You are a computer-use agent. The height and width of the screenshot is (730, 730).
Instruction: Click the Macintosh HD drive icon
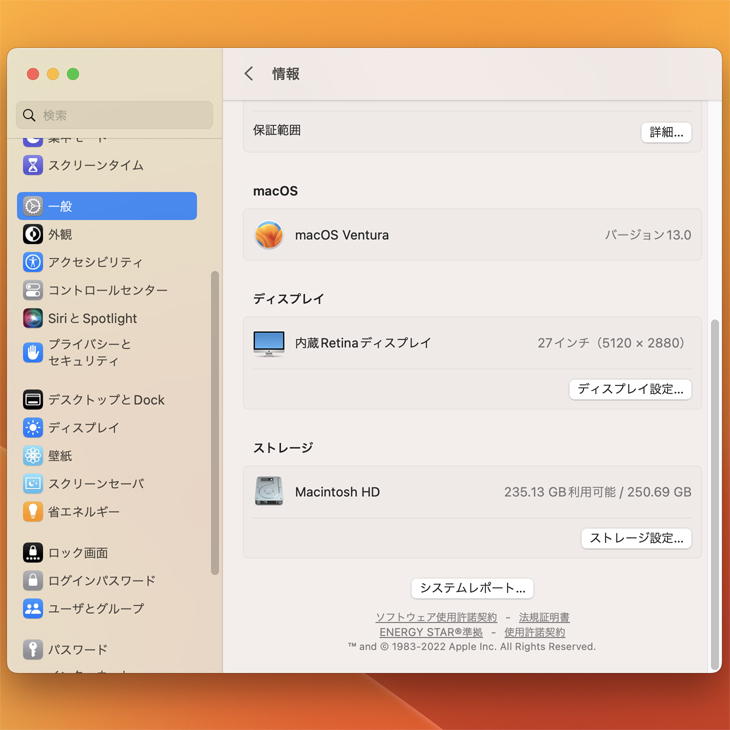click(x=269, y=491)
